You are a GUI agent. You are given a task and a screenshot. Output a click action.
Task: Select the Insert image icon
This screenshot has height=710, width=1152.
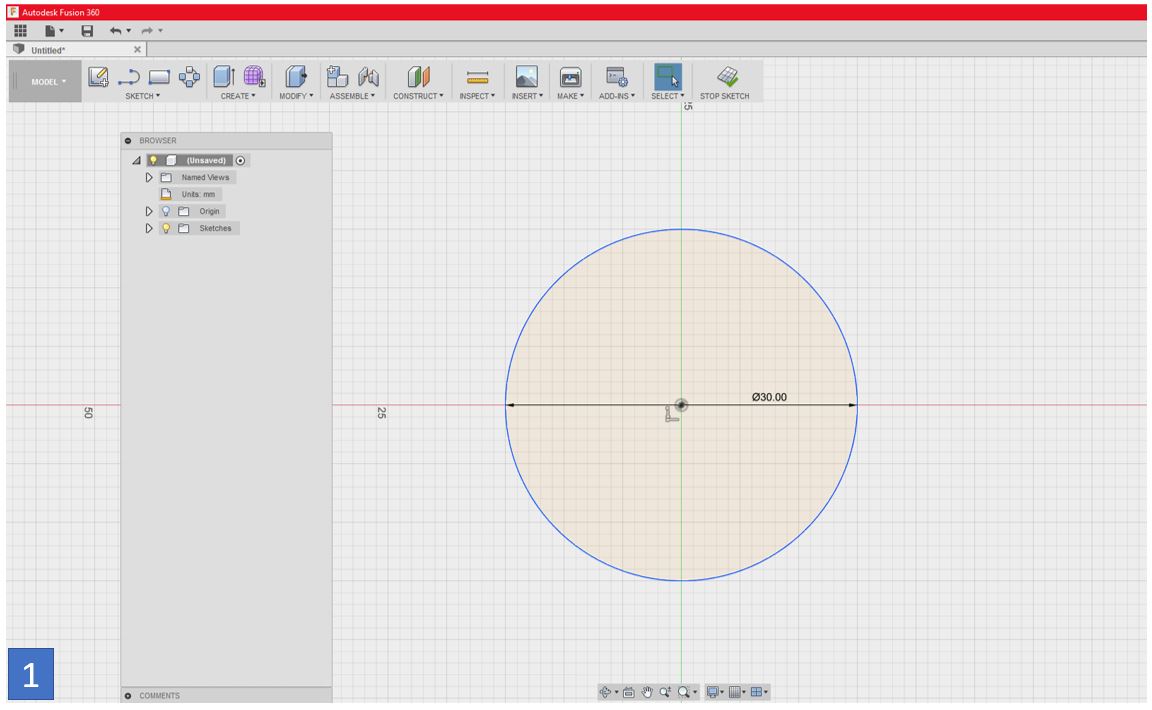click(527, 76)
